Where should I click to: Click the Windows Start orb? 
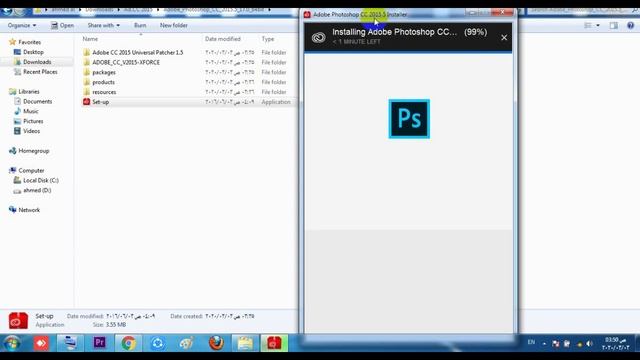click(11, 343)
